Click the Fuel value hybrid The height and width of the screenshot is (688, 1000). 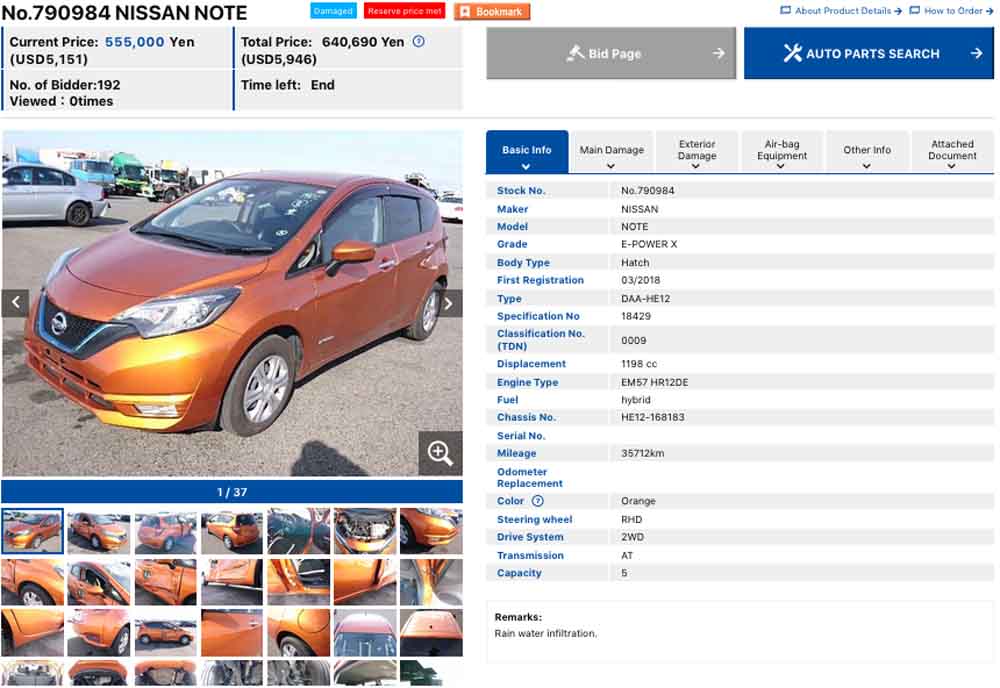pyautogui.click(x=635, y=400)
